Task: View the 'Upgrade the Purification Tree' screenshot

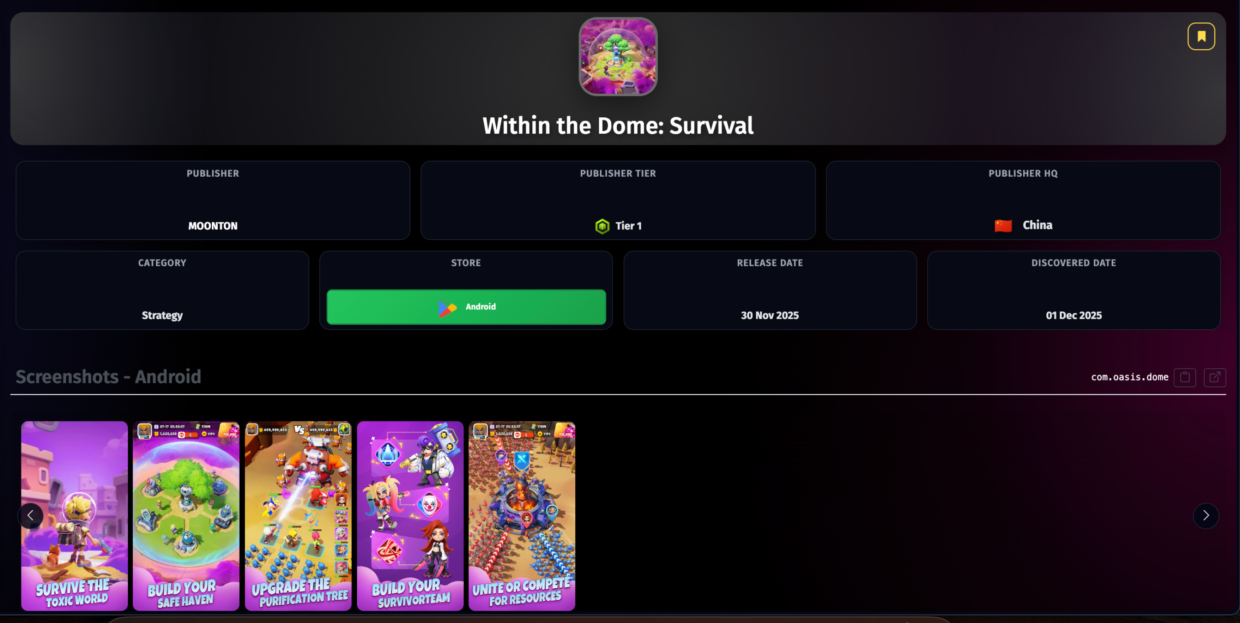Action: pos(298,516)
